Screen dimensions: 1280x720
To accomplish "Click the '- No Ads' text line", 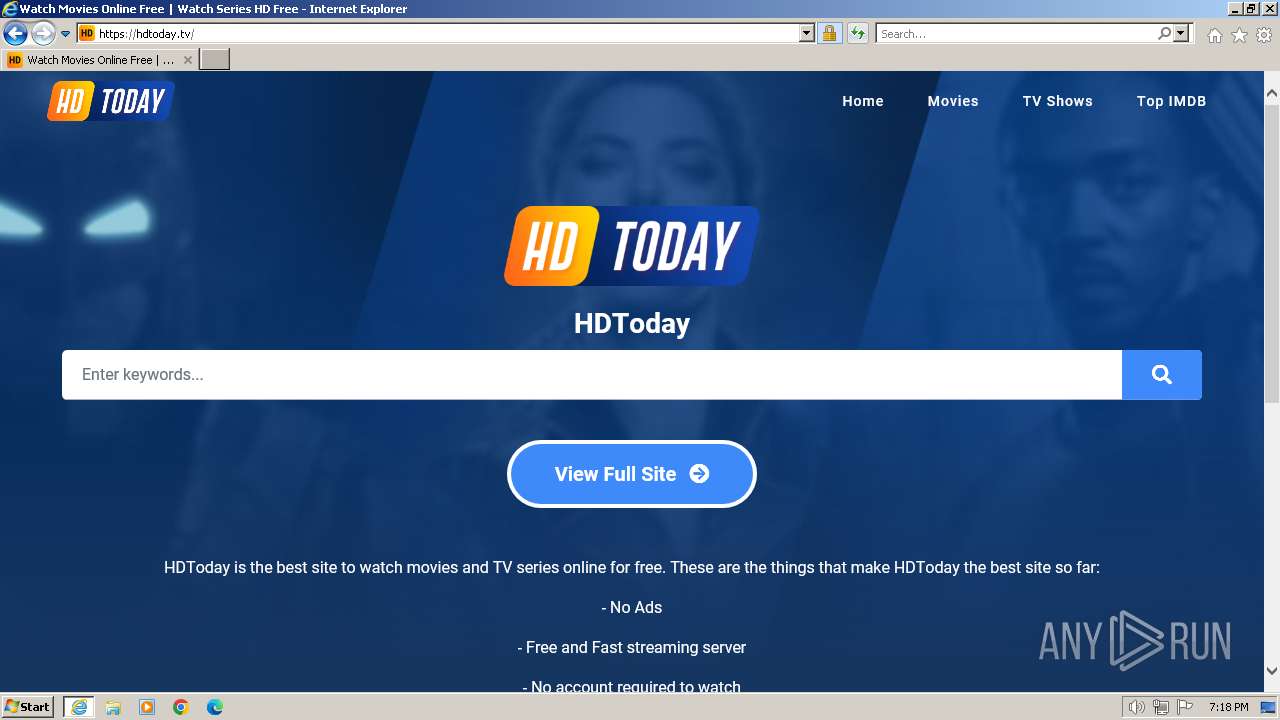I will [x=632, y=607].
